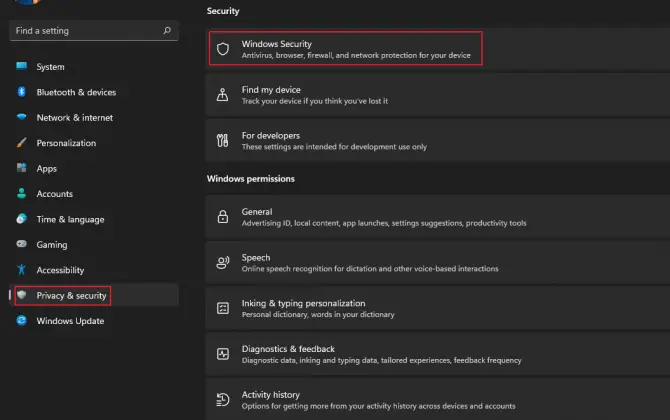Click the Accessibility figure icon
This screenshot has width=670, height=420.
point(21,270)
